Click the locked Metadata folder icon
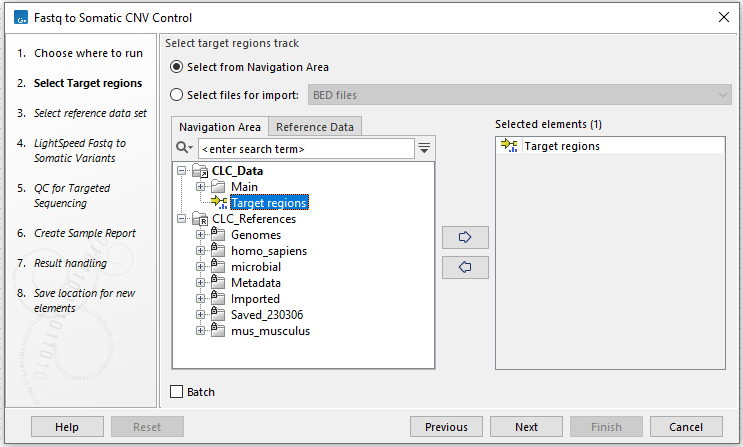This screenshot has width=743, height=447. [217, 282]
